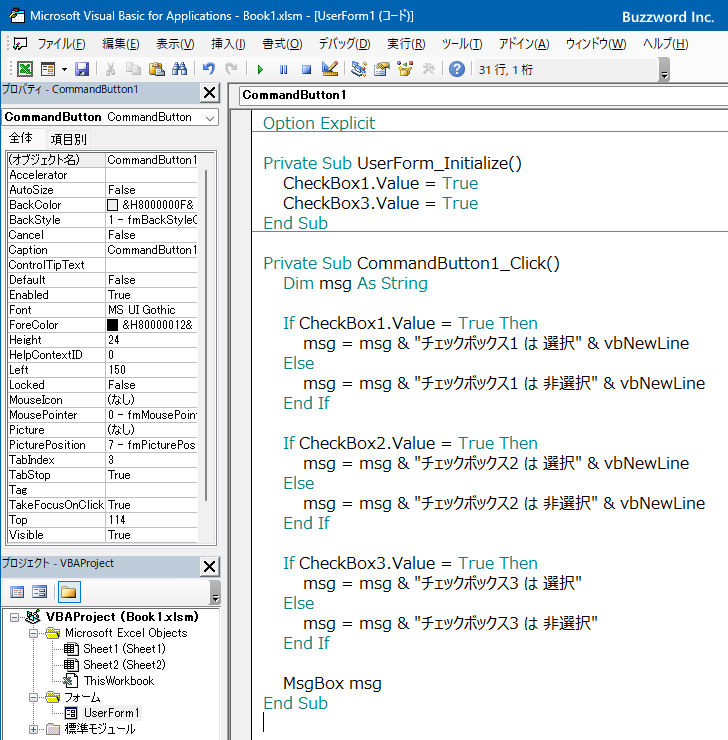Click the document control icon beside ファイル menu

pos(20,44)
